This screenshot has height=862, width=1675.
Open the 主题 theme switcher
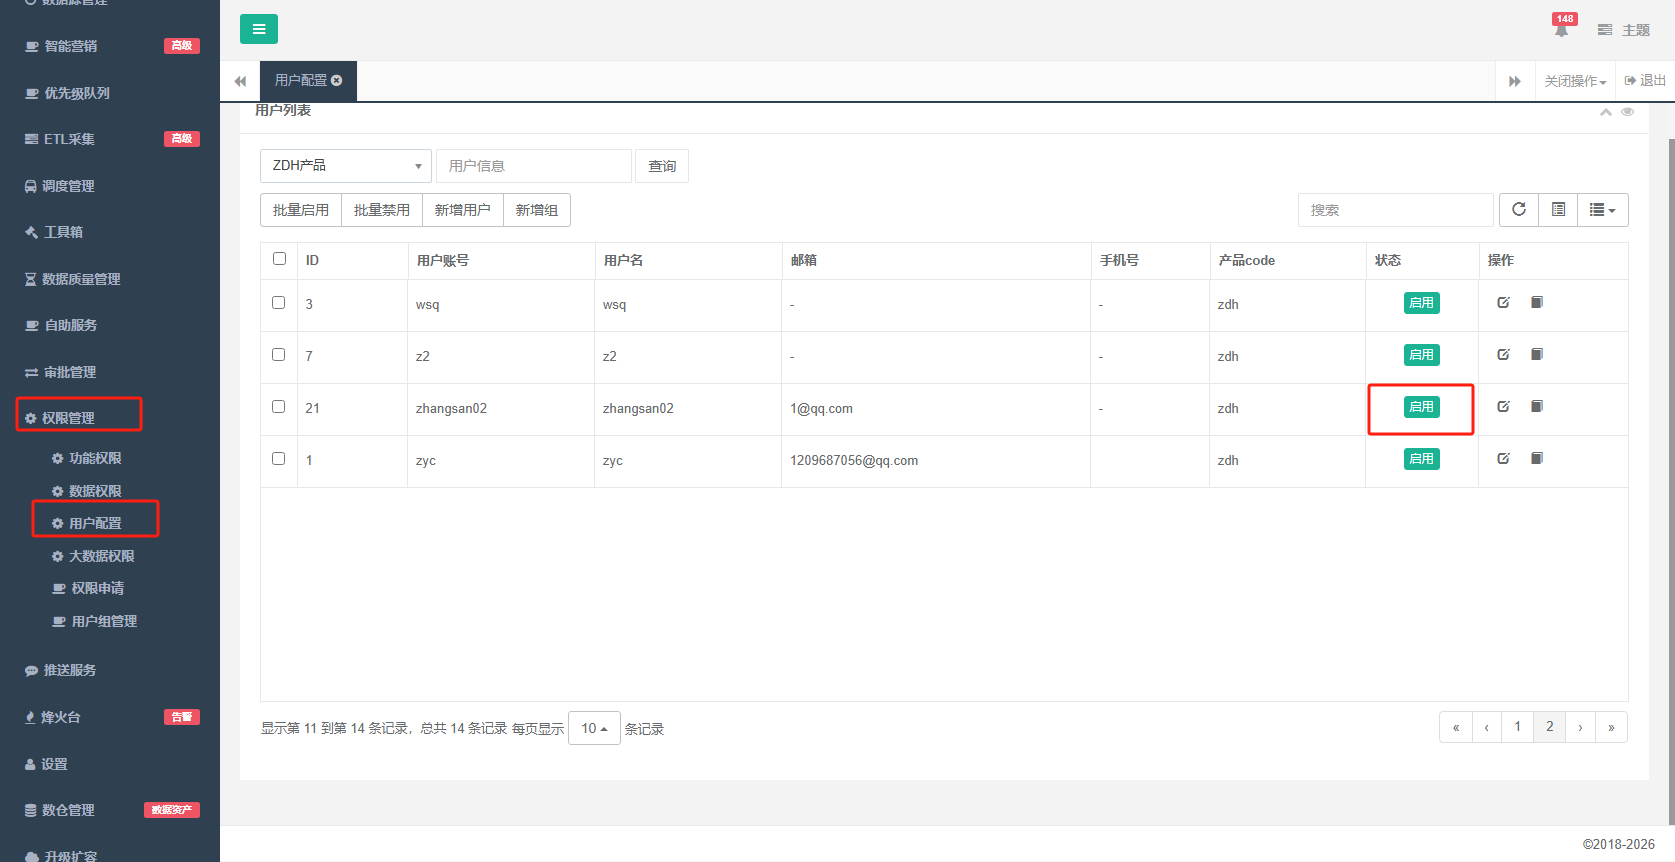1624,30
